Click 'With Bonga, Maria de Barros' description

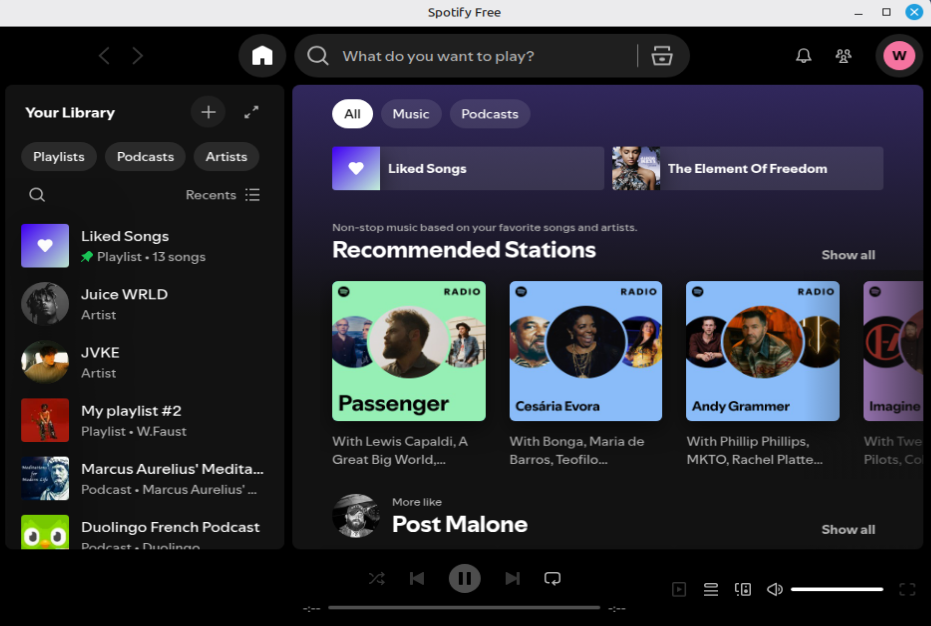point(577,450)
